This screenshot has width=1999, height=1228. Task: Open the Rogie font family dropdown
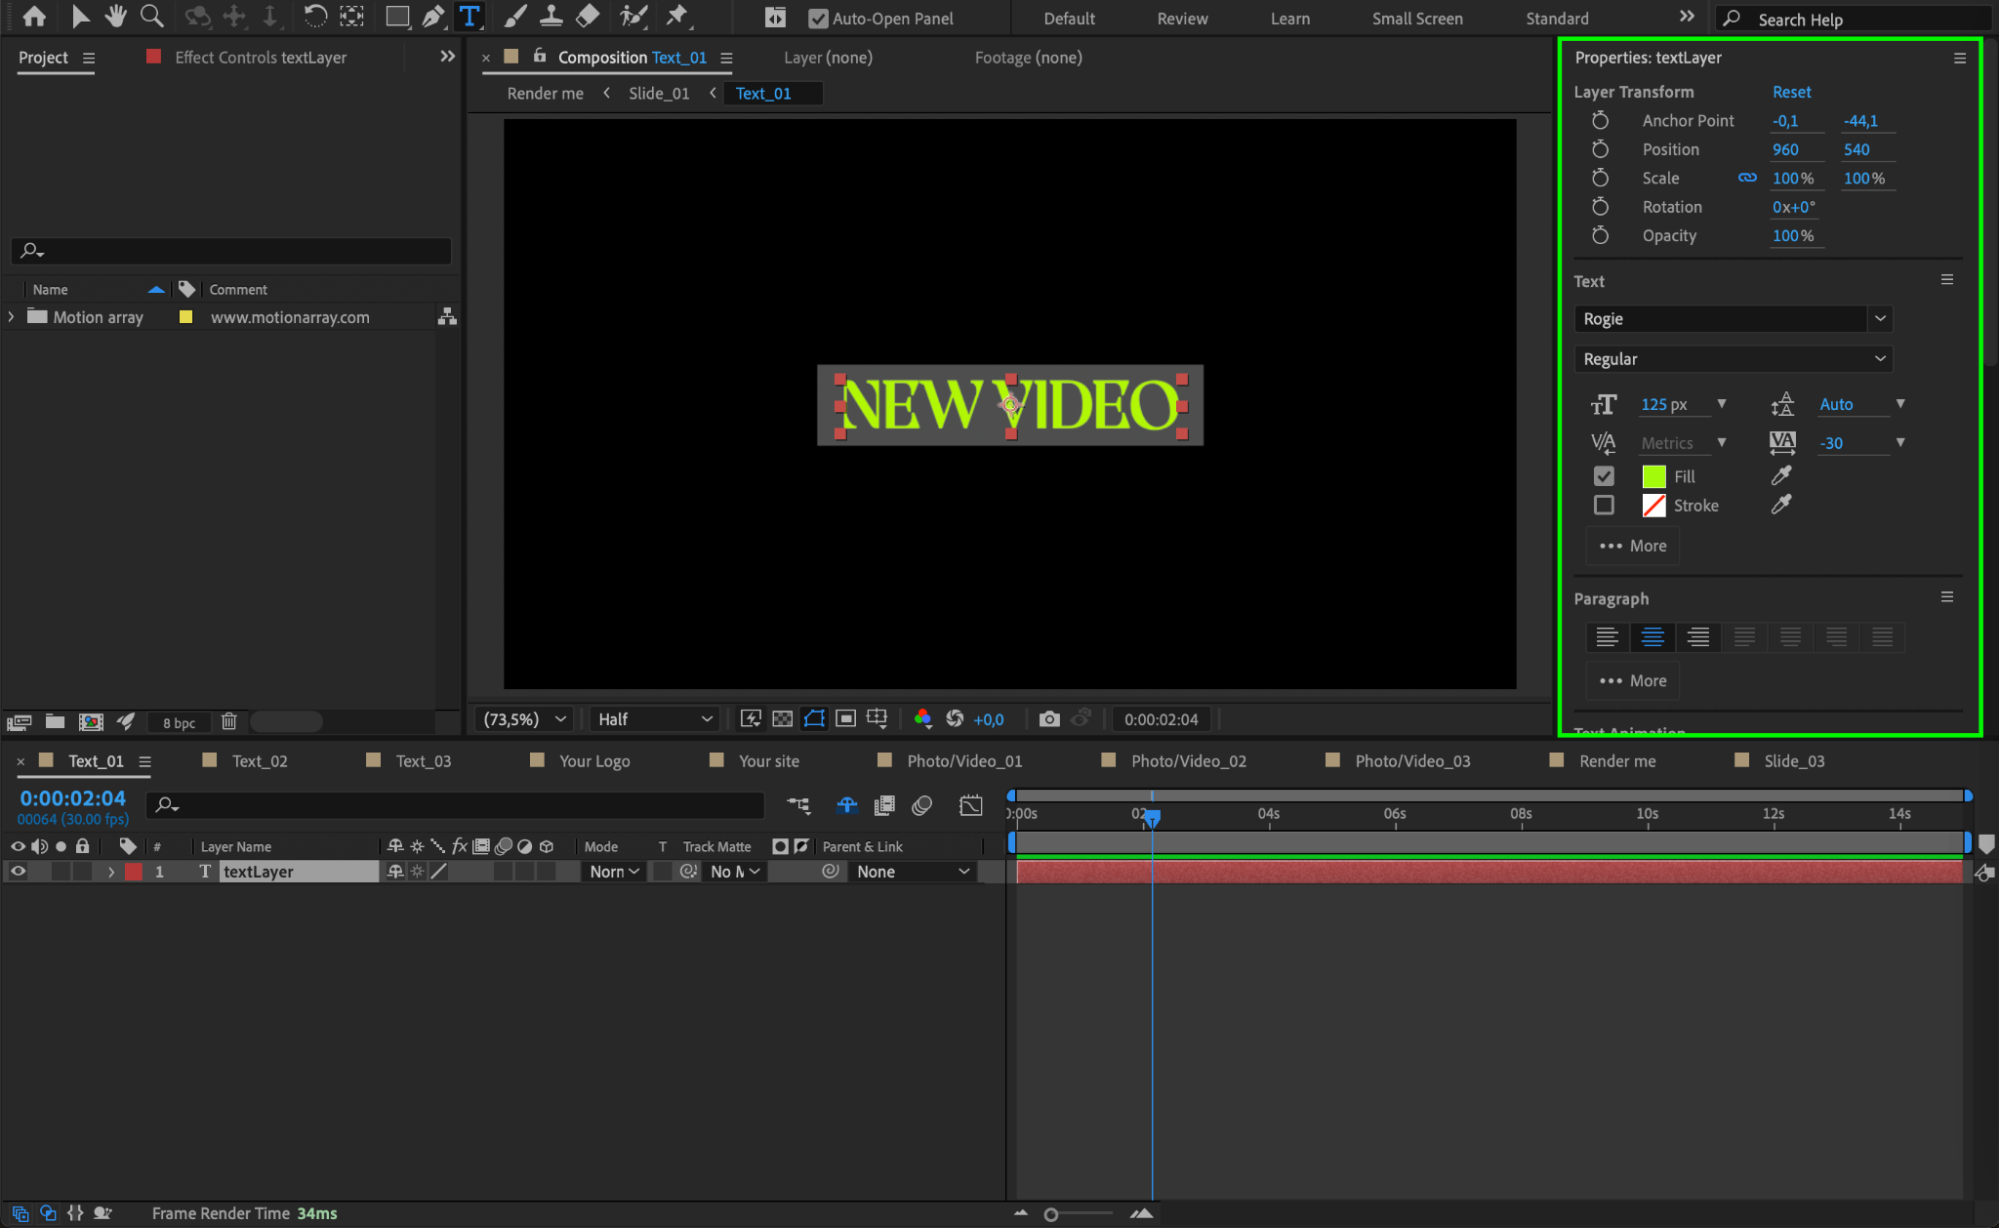pyautogui.click(x=1880, y=319)
